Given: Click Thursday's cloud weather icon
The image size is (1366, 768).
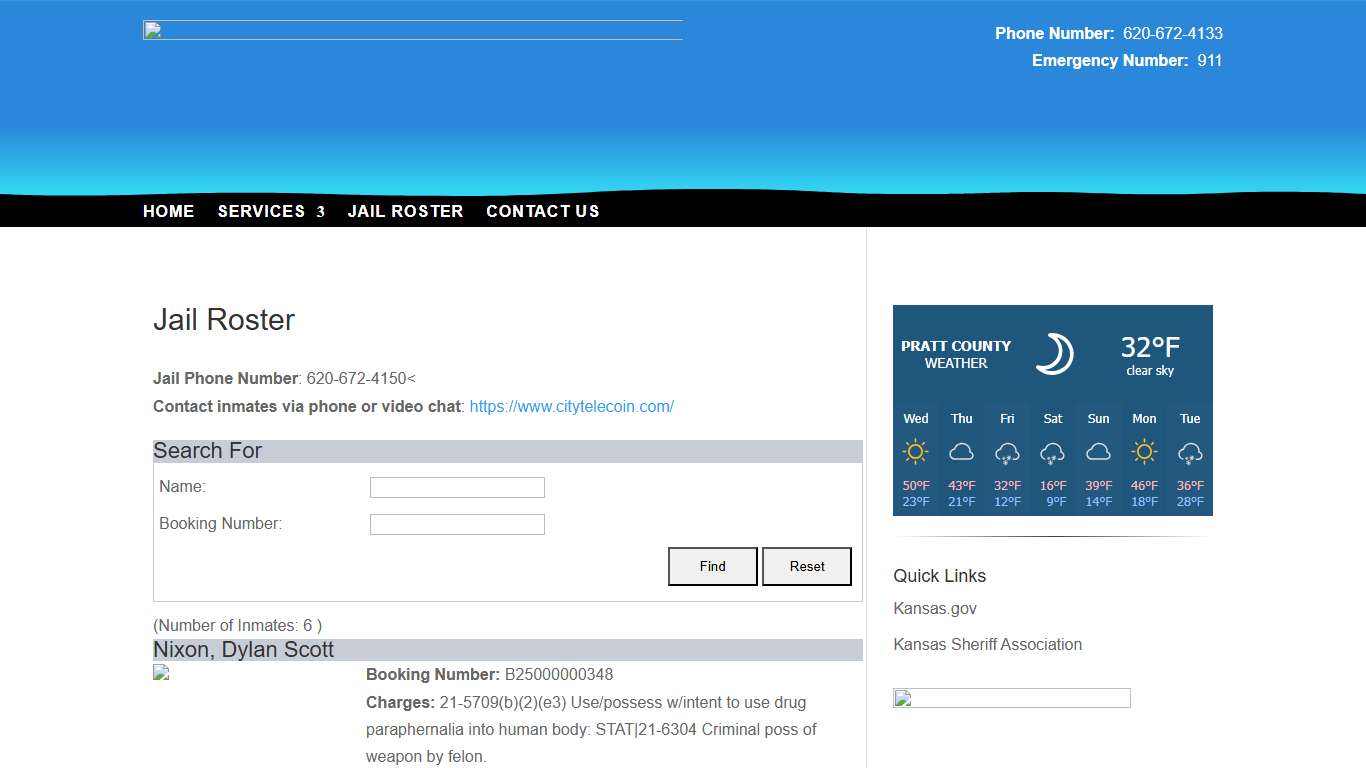Looking at the screenshot, I should pos(961,452).
